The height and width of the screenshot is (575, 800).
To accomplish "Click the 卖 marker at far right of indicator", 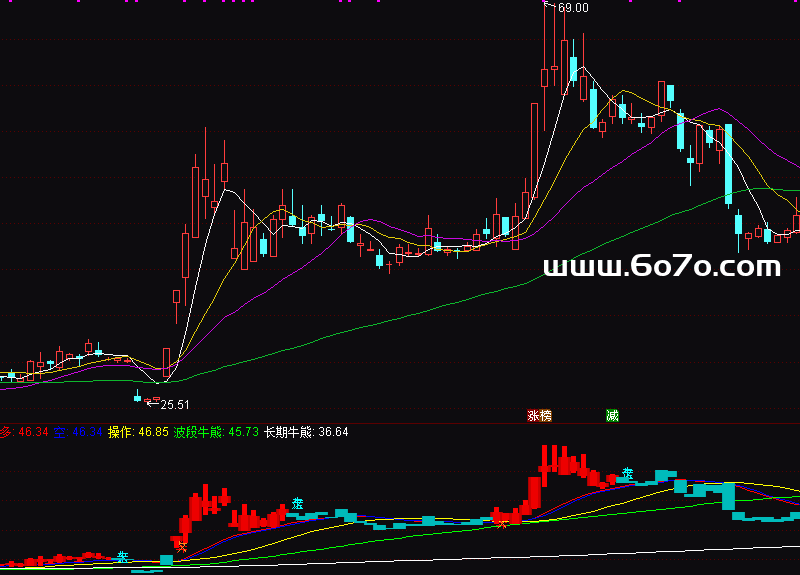I will tap(628, 473).
